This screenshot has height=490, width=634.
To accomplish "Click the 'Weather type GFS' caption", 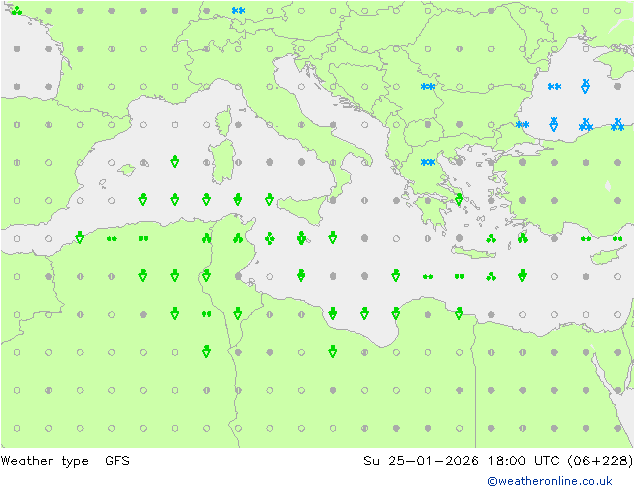I will tap(65, 461).
